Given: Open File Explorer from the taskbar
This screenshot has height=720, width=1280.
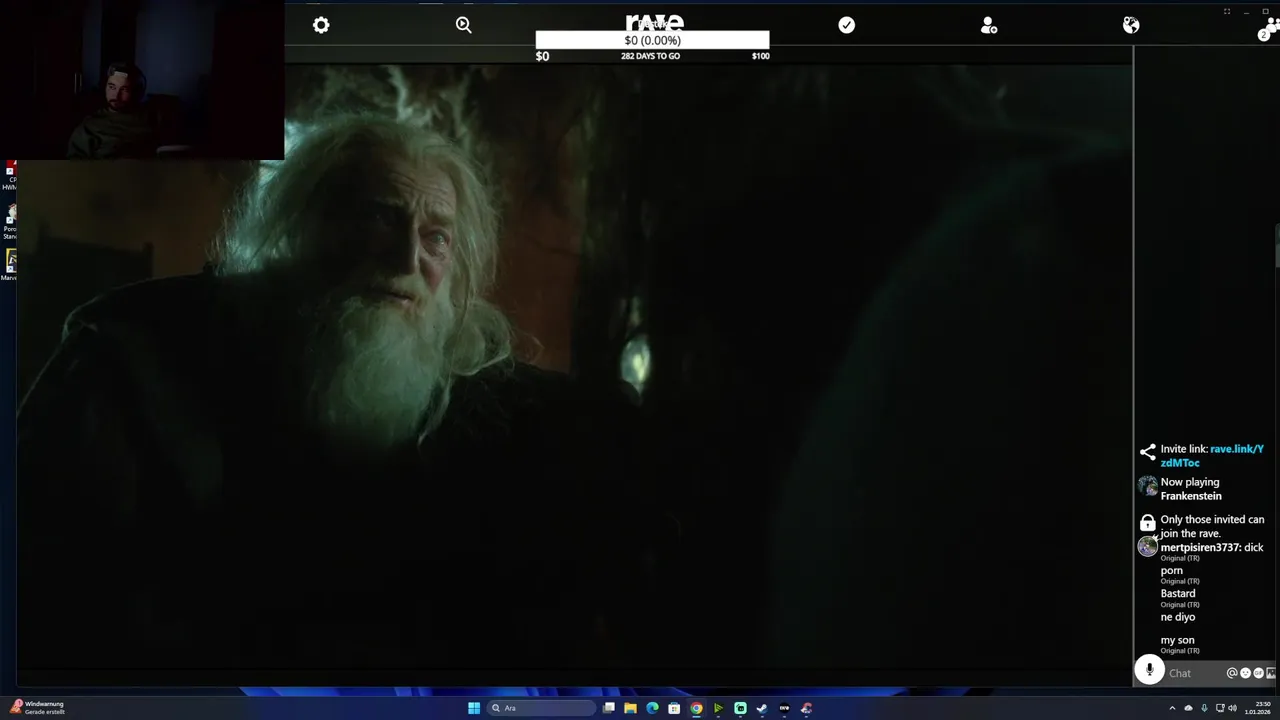Looking at the screenshot, I should (630, 708).
